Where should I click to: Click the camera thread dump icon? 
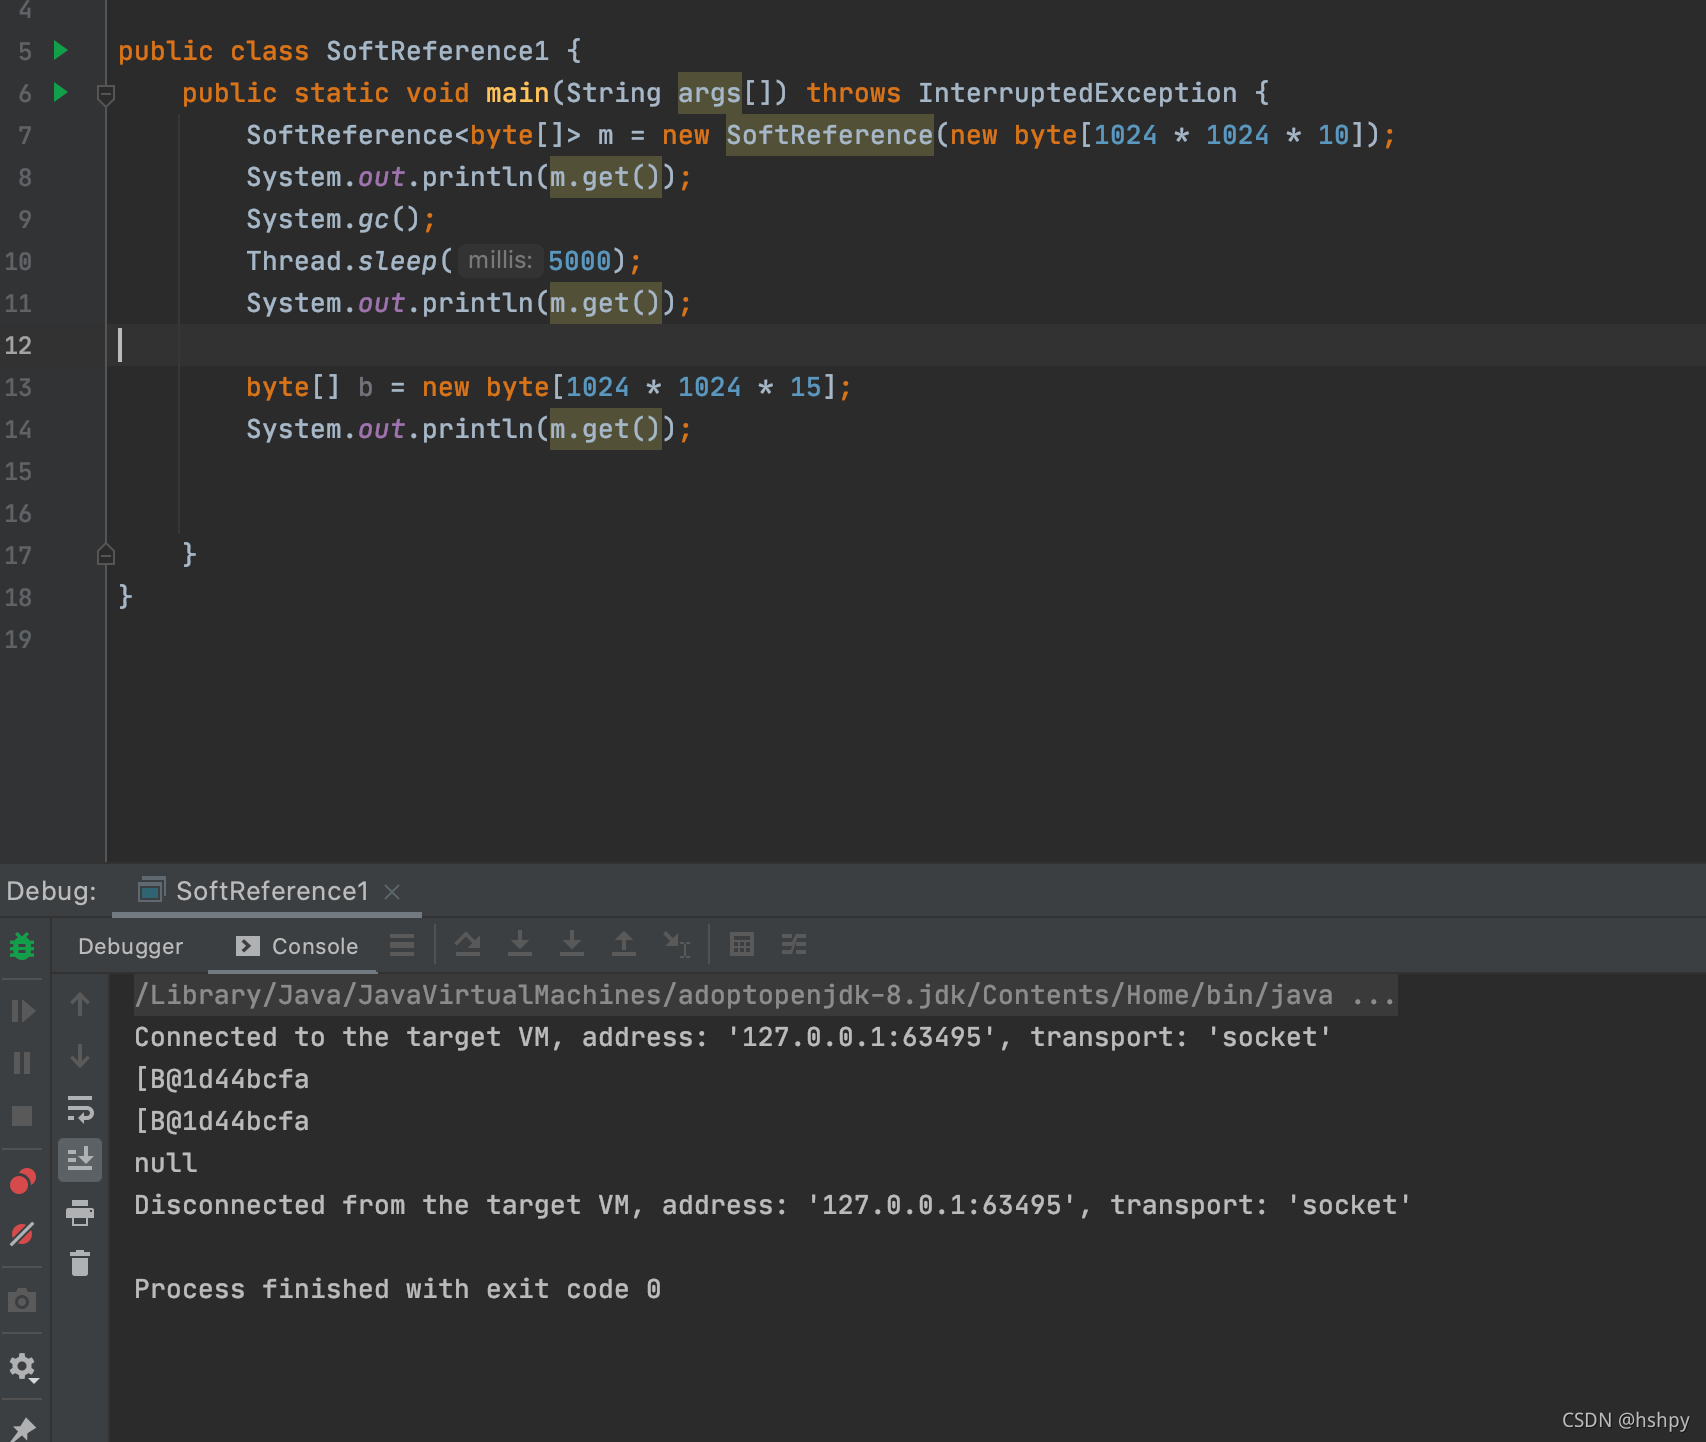pyautogui.click(x=22, y=1301)
